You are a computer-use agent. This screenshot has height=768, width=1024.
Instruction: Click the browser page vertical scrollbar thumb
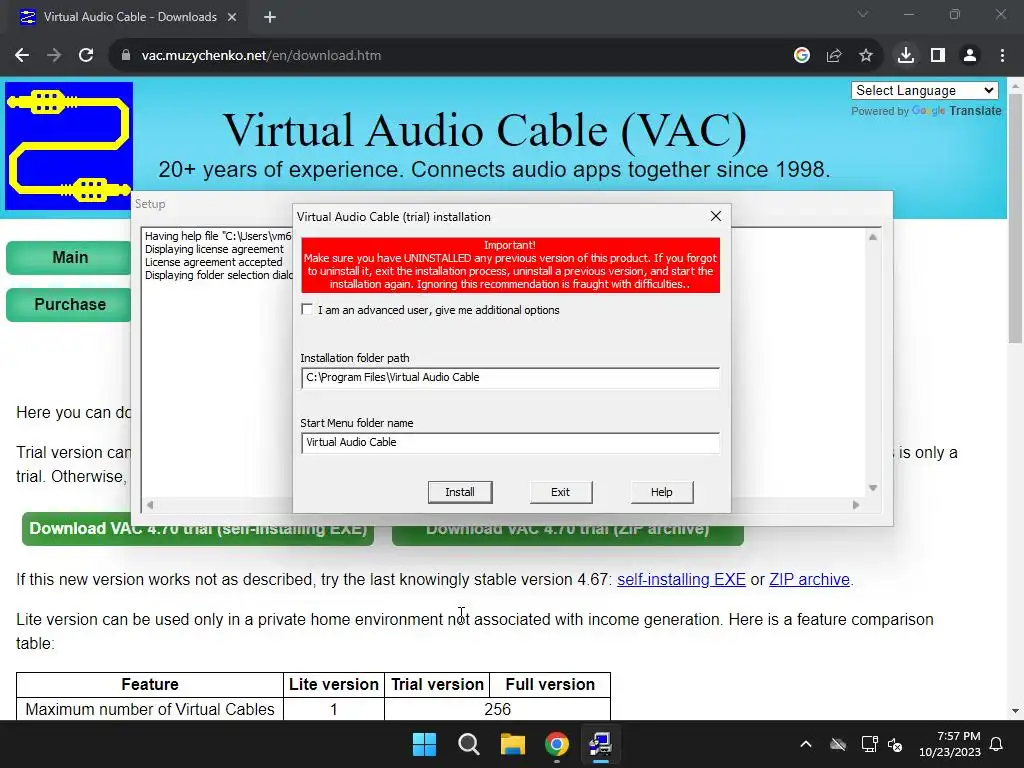1015,217
